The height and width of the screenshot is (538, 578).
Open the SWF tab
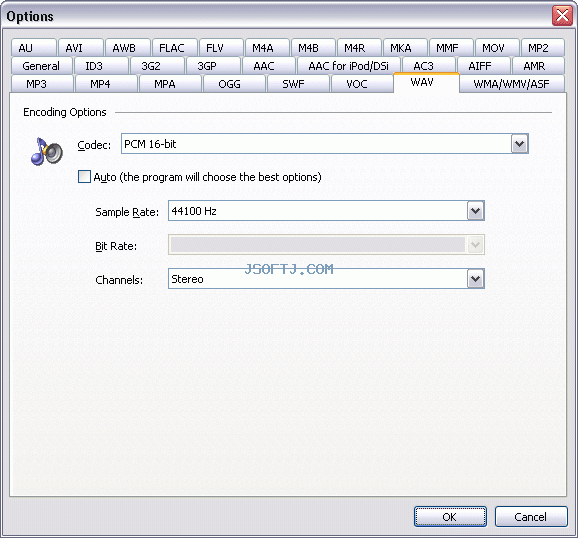(298, 84)
